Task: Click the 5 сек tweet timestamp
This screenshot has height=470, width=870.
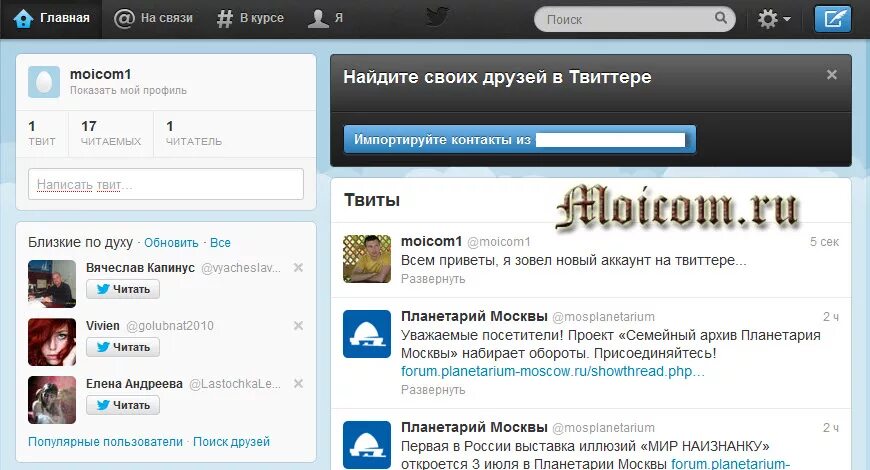Action: click(824, 242)
